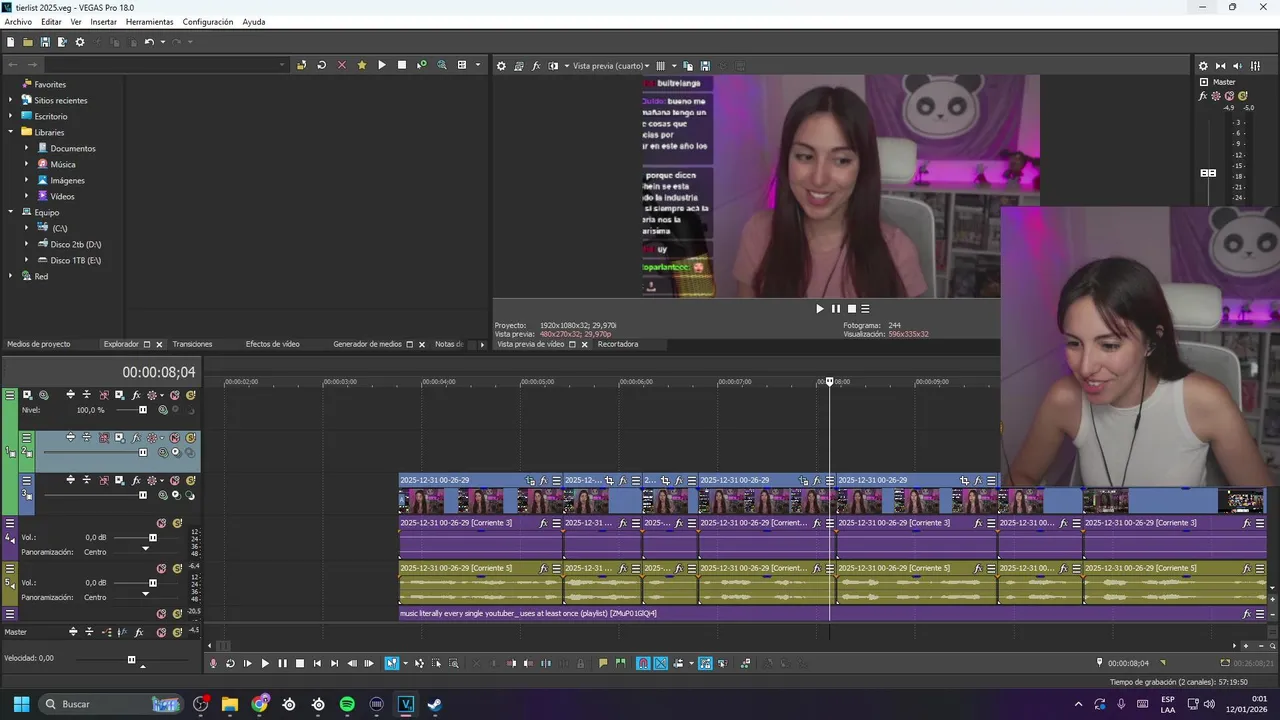Open video preview properties gear
Screen dimensions: 1280x720
[501, 66]
